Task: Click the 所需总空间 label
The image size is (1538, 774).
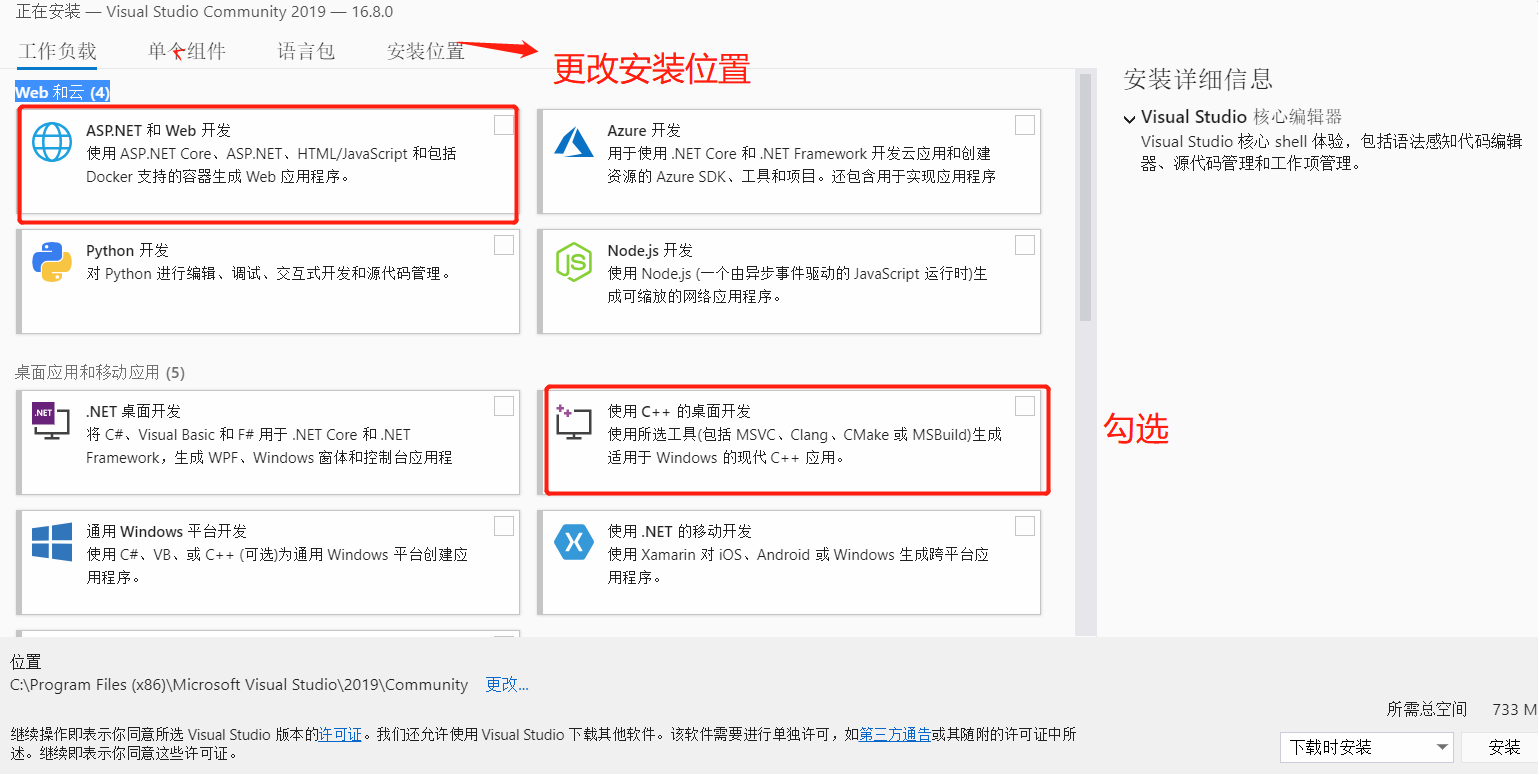Action: [x=1427, y=709]
